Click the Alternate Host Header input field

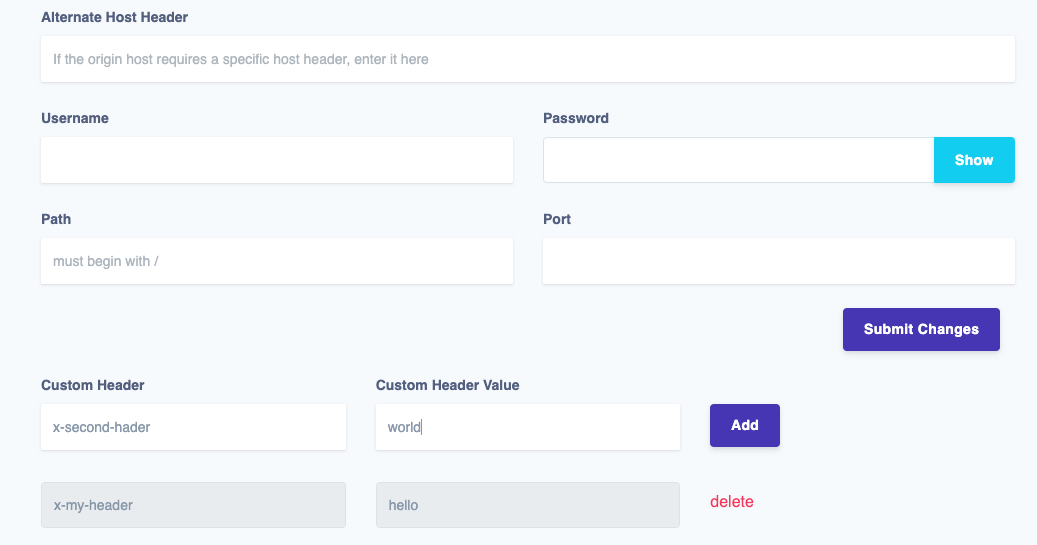coord(528,59)
